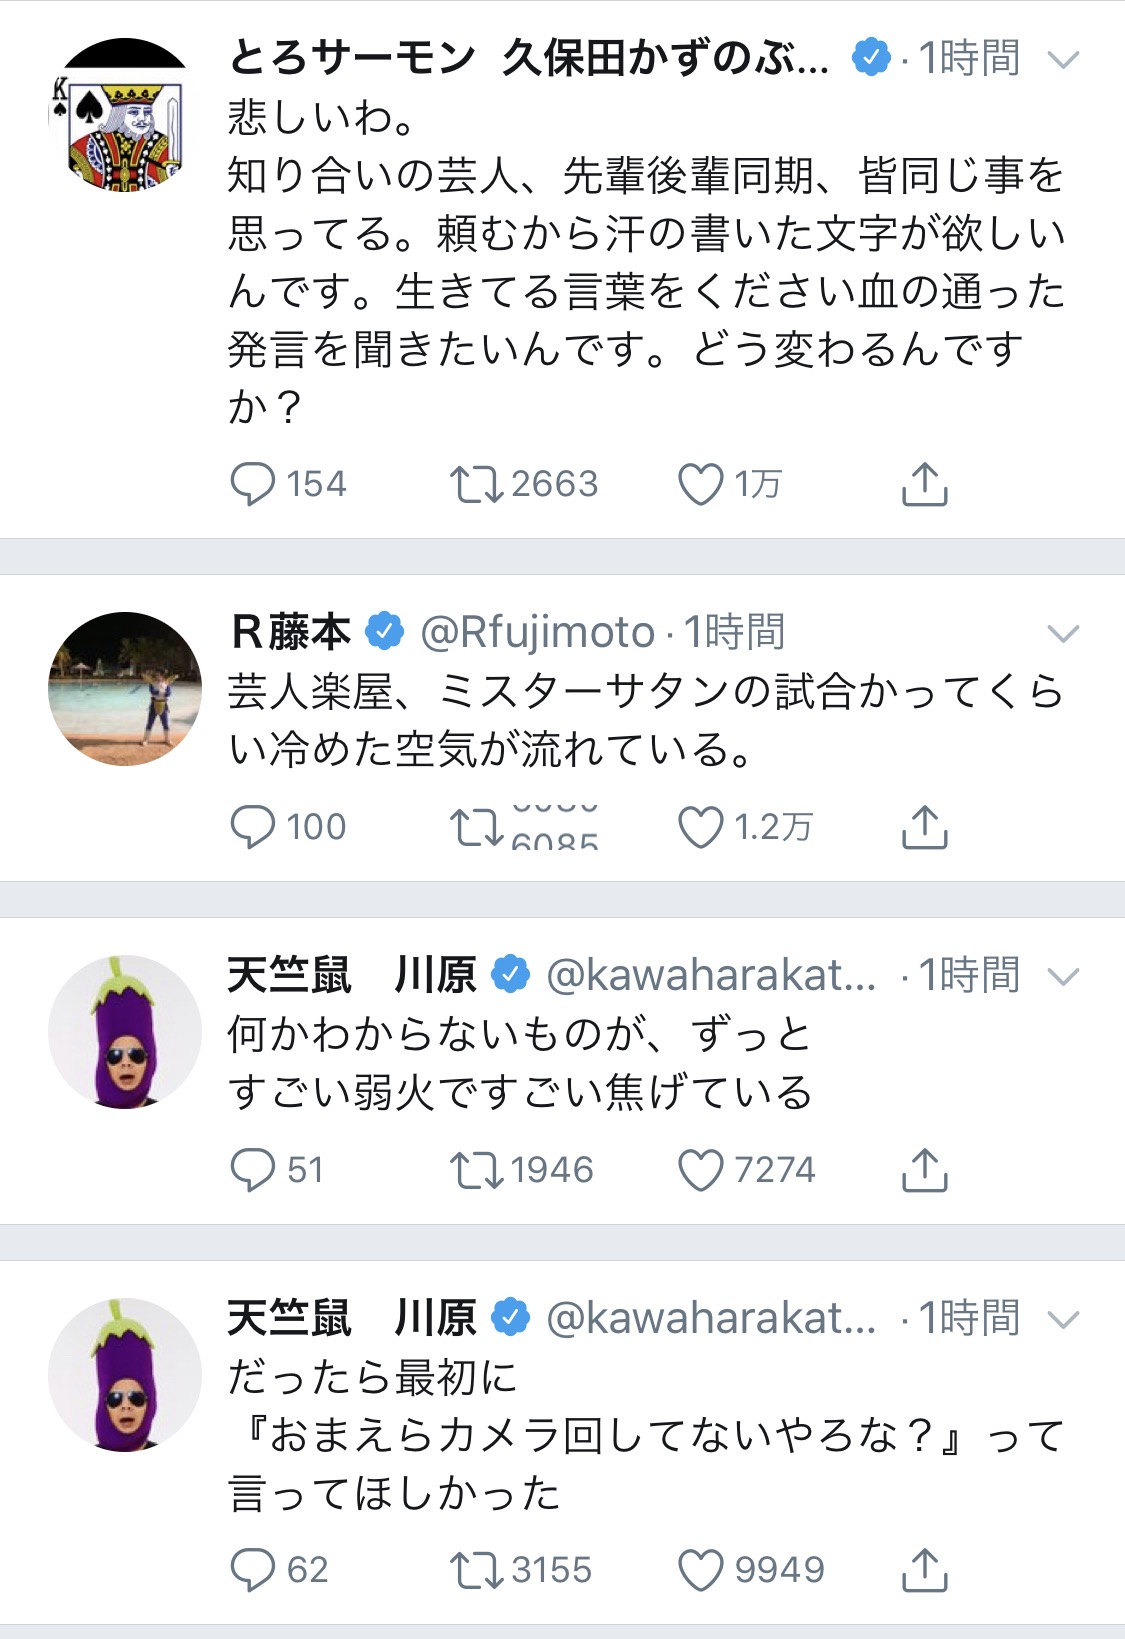Reply to the とろサーモン 久保田 tweet

(252, 484)
